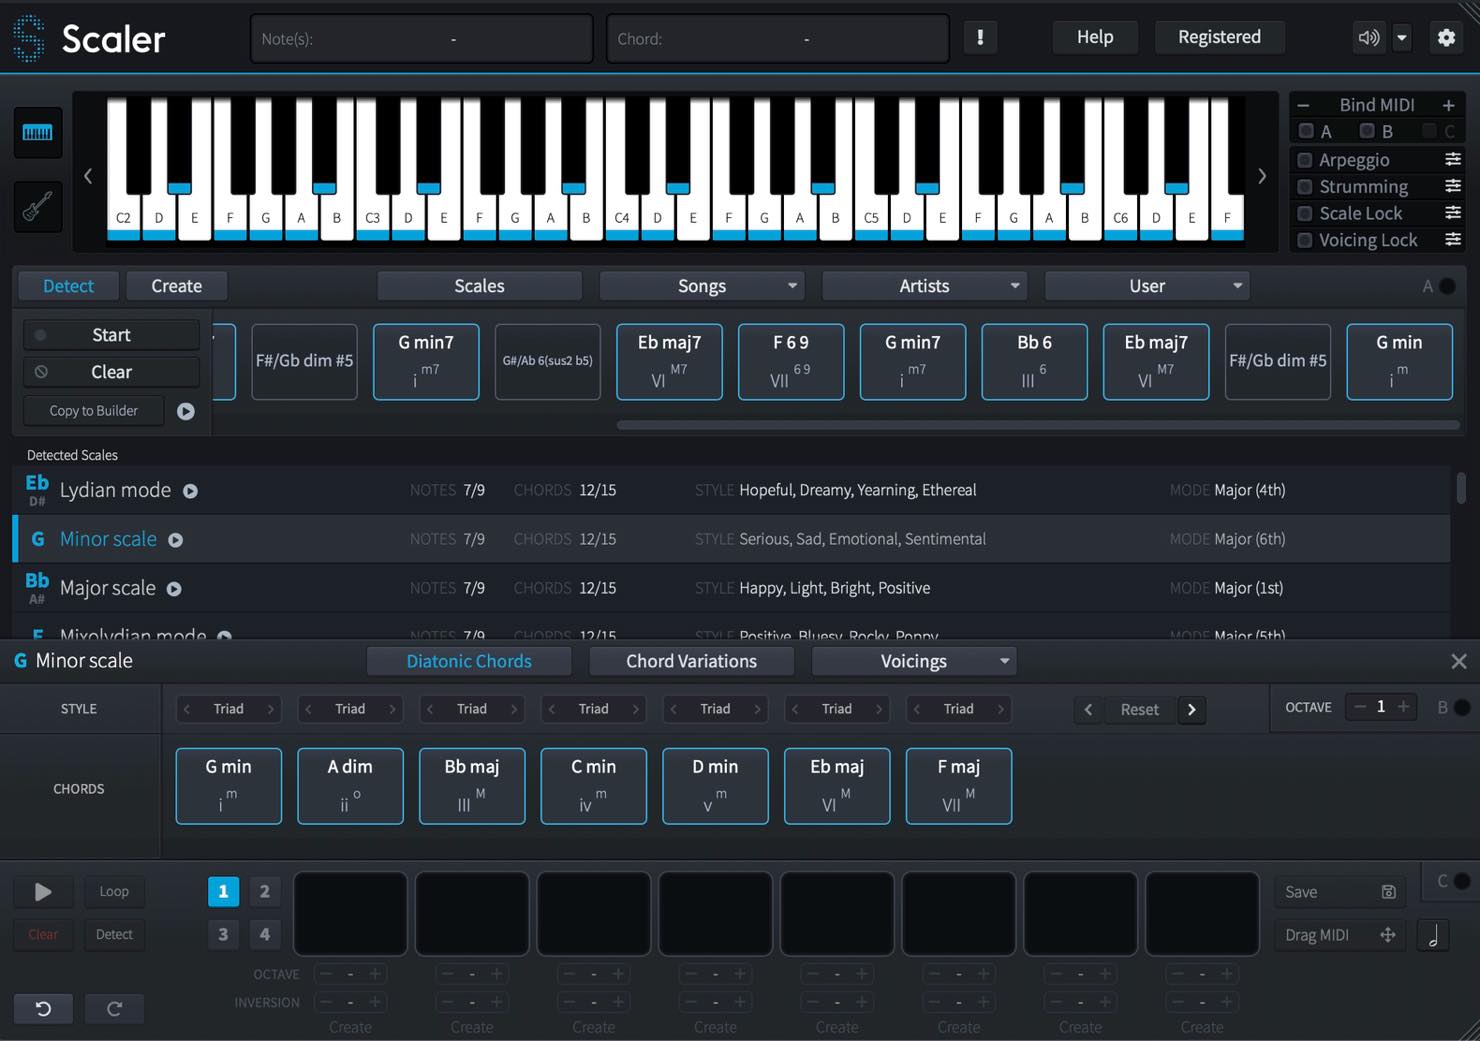Play the Lydian mode scale preview
1480x1041 pixels.
(190, 491)
